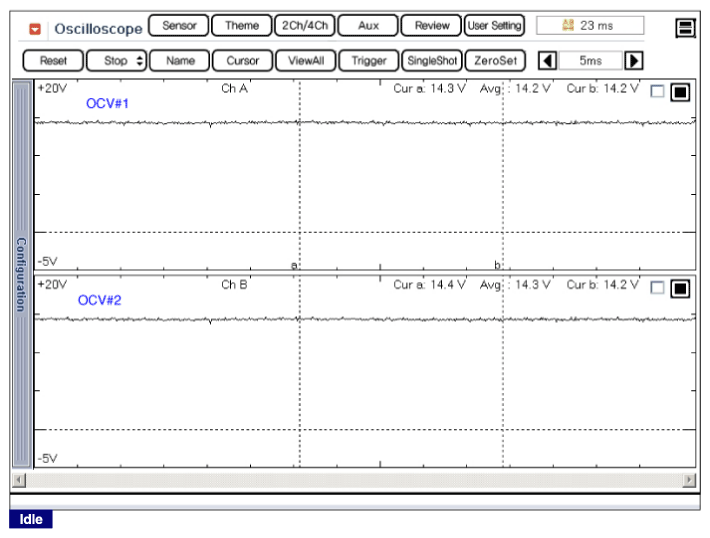Click the Ch A black square maximize icon

tap(680, 92)
